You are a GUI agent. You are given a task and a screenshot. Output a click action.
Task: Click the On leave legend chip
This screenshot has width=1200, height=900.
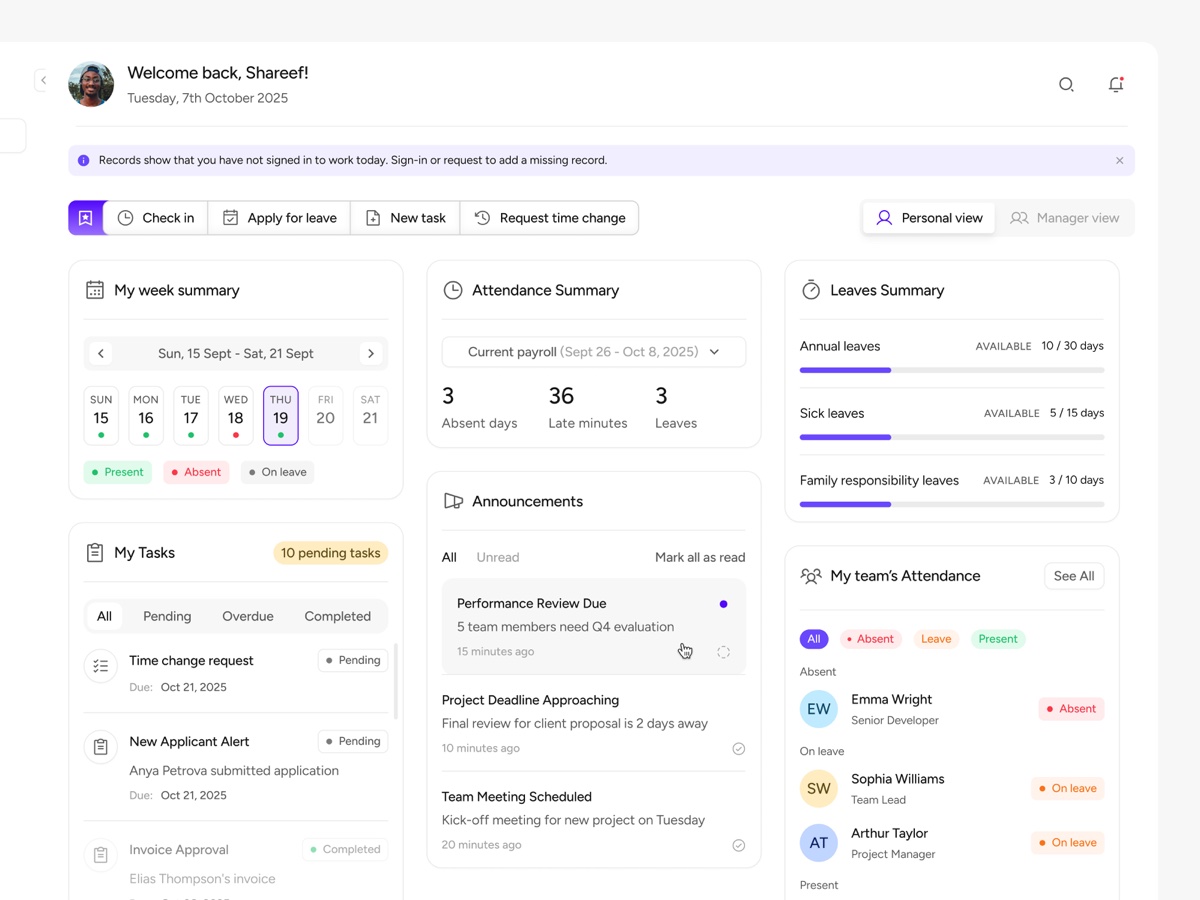277,472
